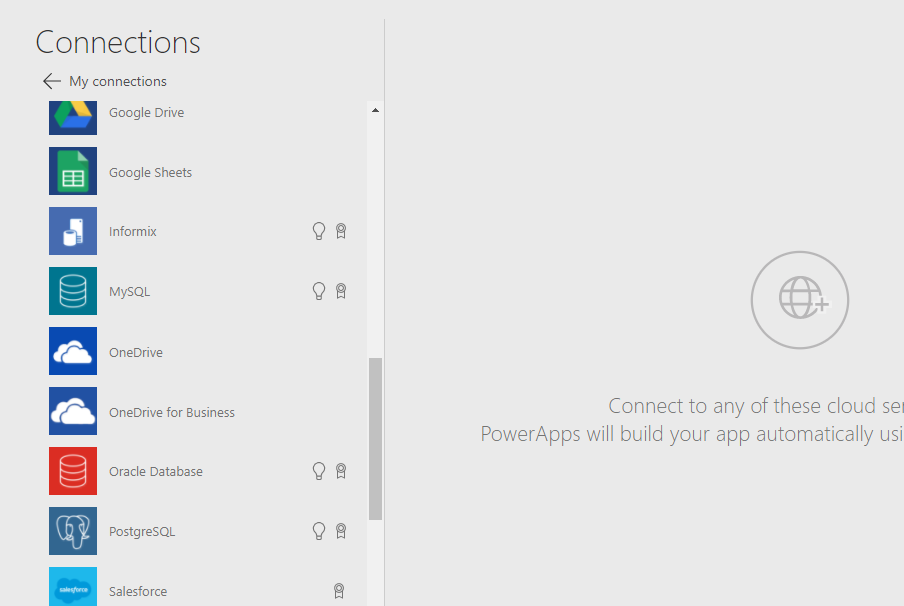904x606 pixels.
Task: Click the premium badge beside Oracle Database
Action: tap(341, 471)
